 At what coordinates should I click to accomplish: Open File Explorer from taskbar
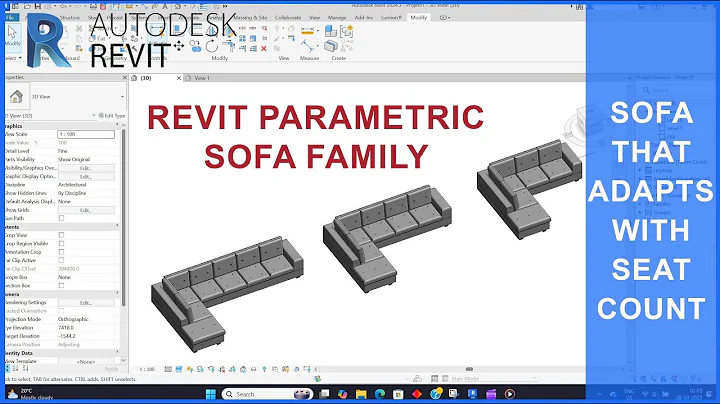361,394
